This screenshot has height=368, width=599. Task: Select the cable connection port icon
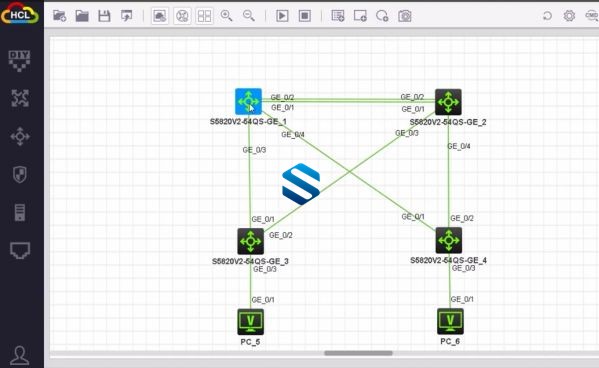20,251
